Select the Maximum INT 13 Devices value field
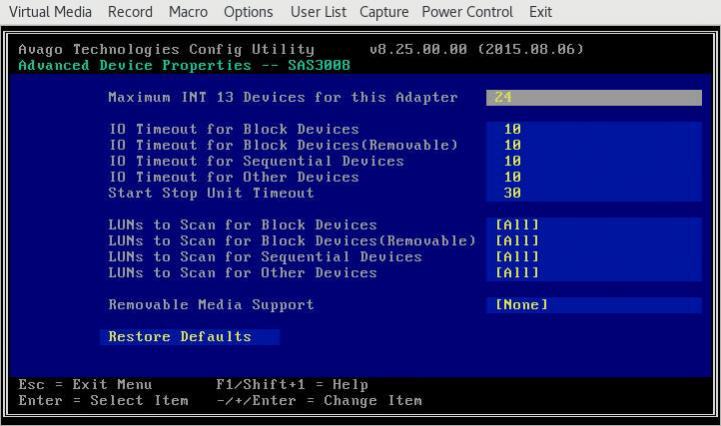Viewport: 721px width, 426px height. (x=594, y=98)
